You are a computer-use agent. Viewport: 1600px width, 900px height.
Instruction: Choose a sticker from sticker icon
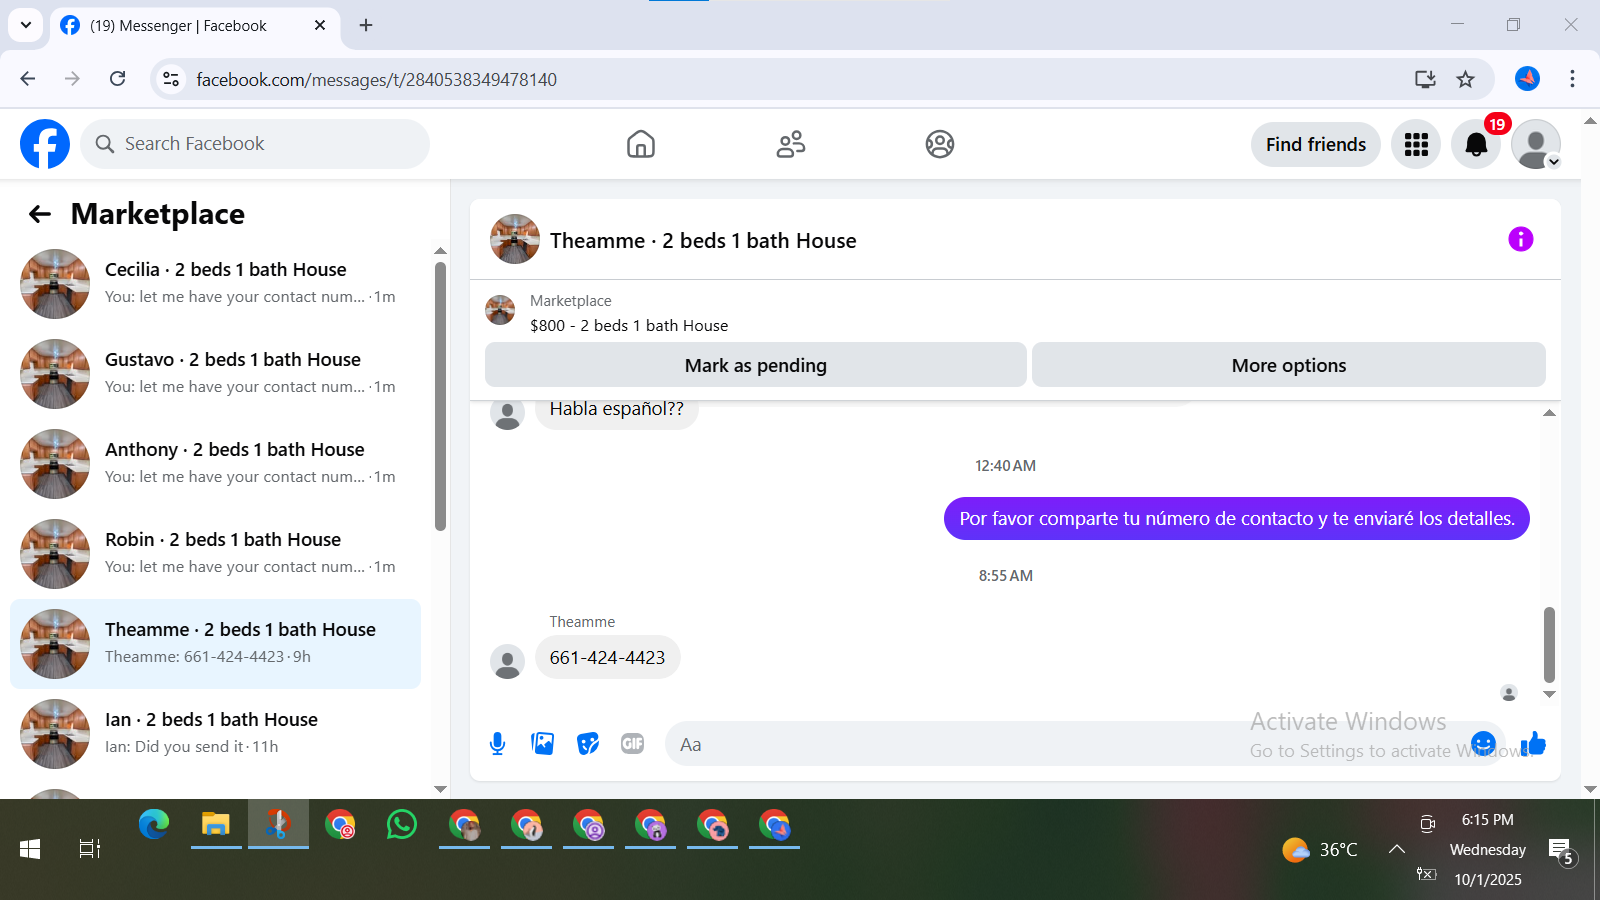click(x=588, y=744)
